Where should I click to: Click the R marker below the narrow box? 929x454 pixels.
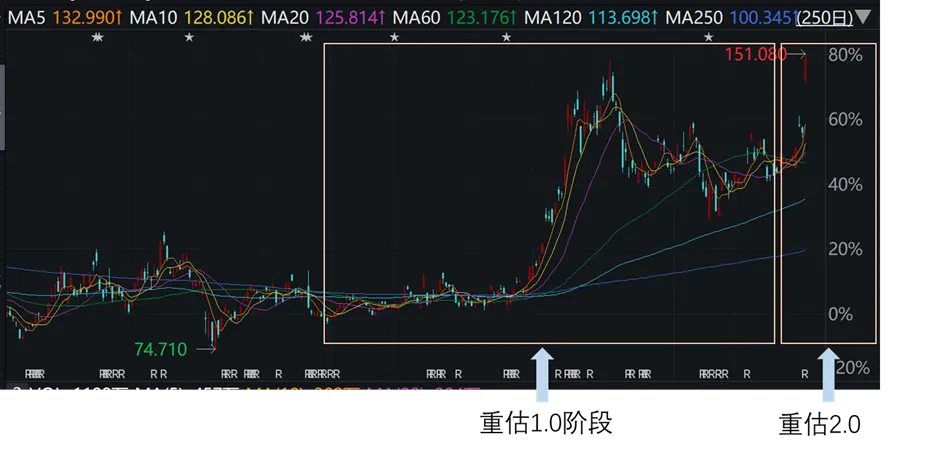[805, 374]
